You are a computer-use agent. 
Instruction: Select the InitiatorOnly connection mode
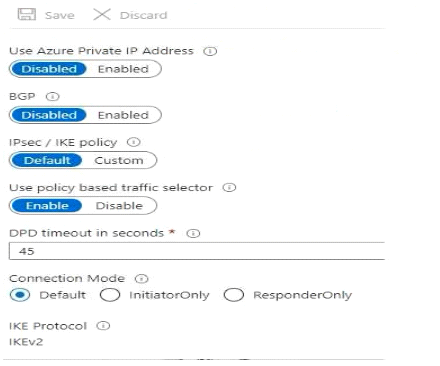110,295
